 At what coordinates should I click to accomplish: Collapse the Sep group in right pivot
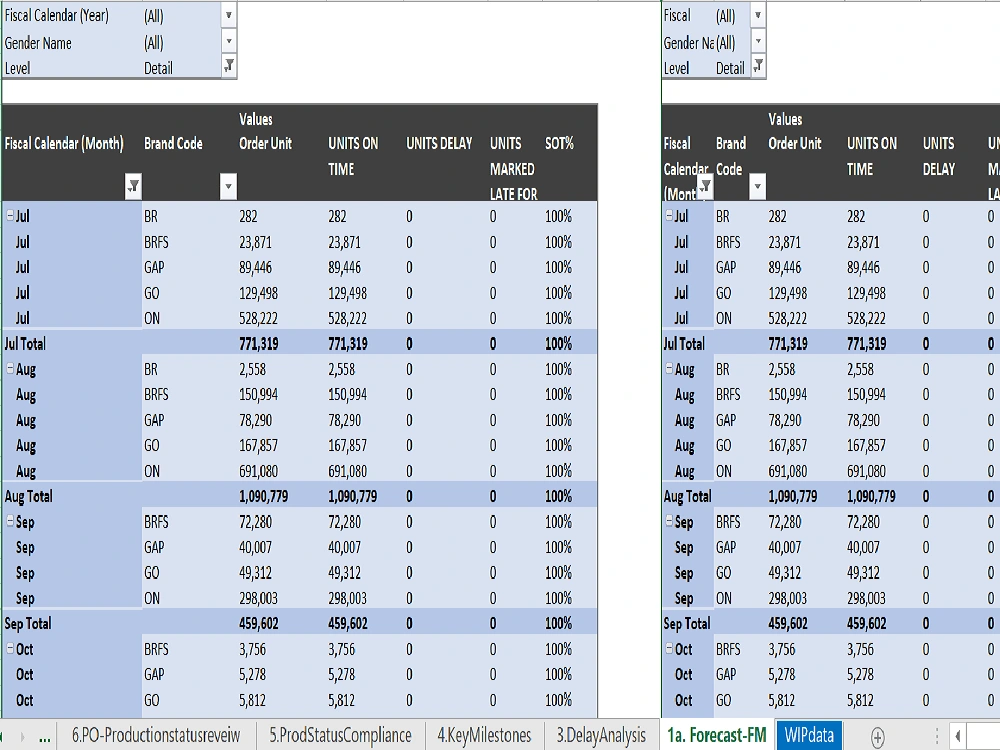pos(669,521)
